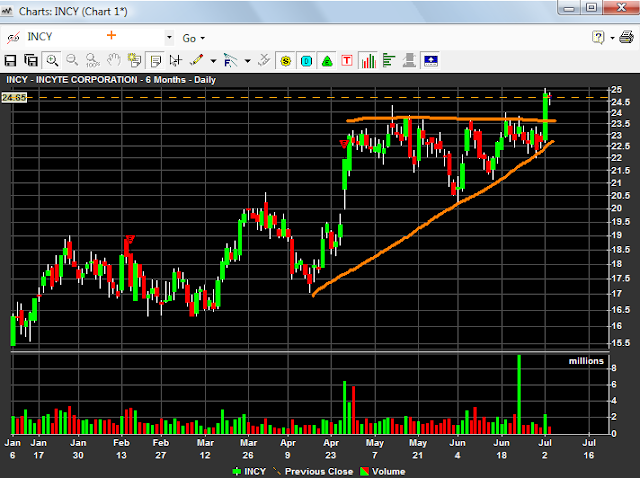The height and width of the screenshot is (478, 640).
Task: Click the eraser clear-drawings icon
Action: click(264, 60)
